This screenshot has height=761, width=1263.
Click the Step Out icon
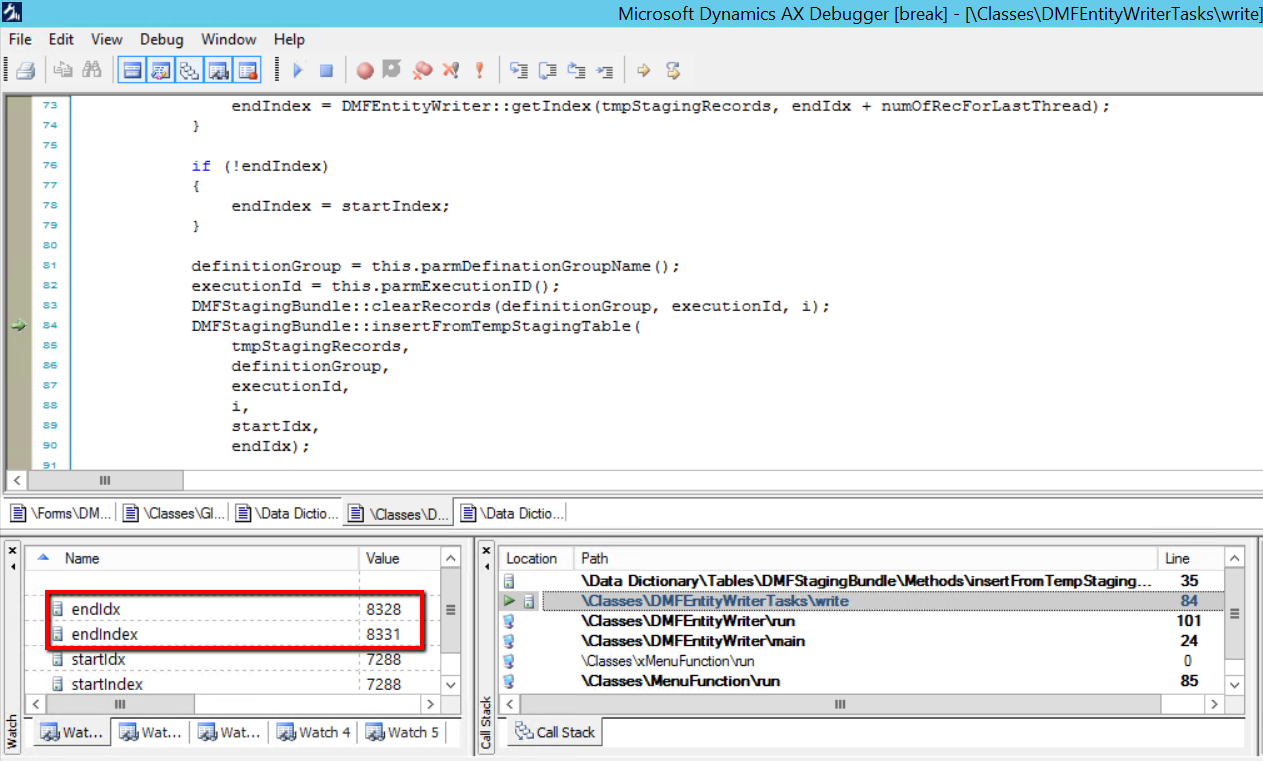(x=576, y=70)
